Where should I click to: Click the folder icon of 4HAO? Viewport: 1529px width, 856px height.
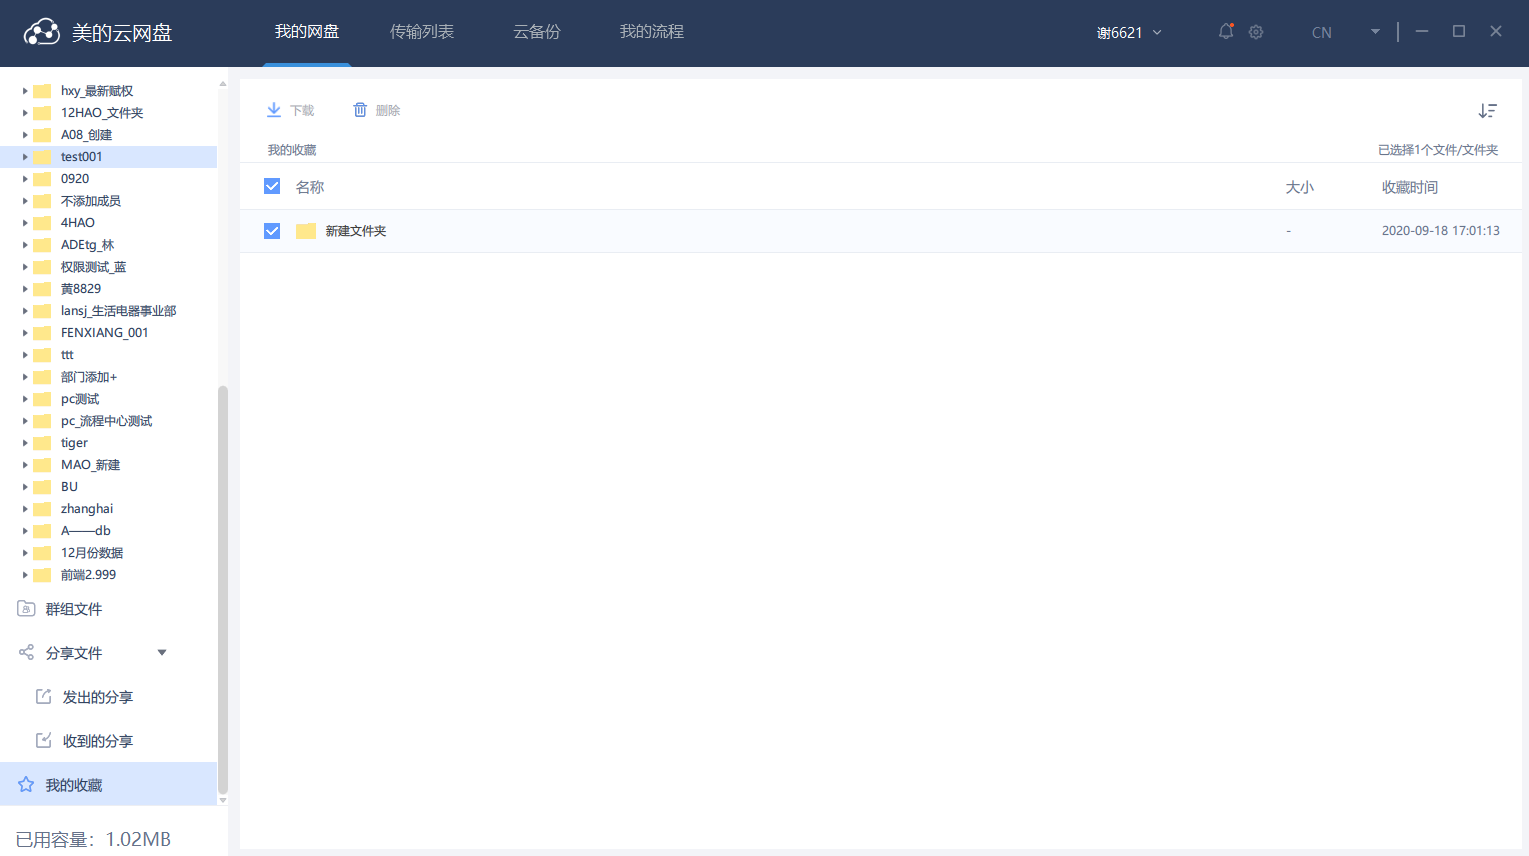42,223
